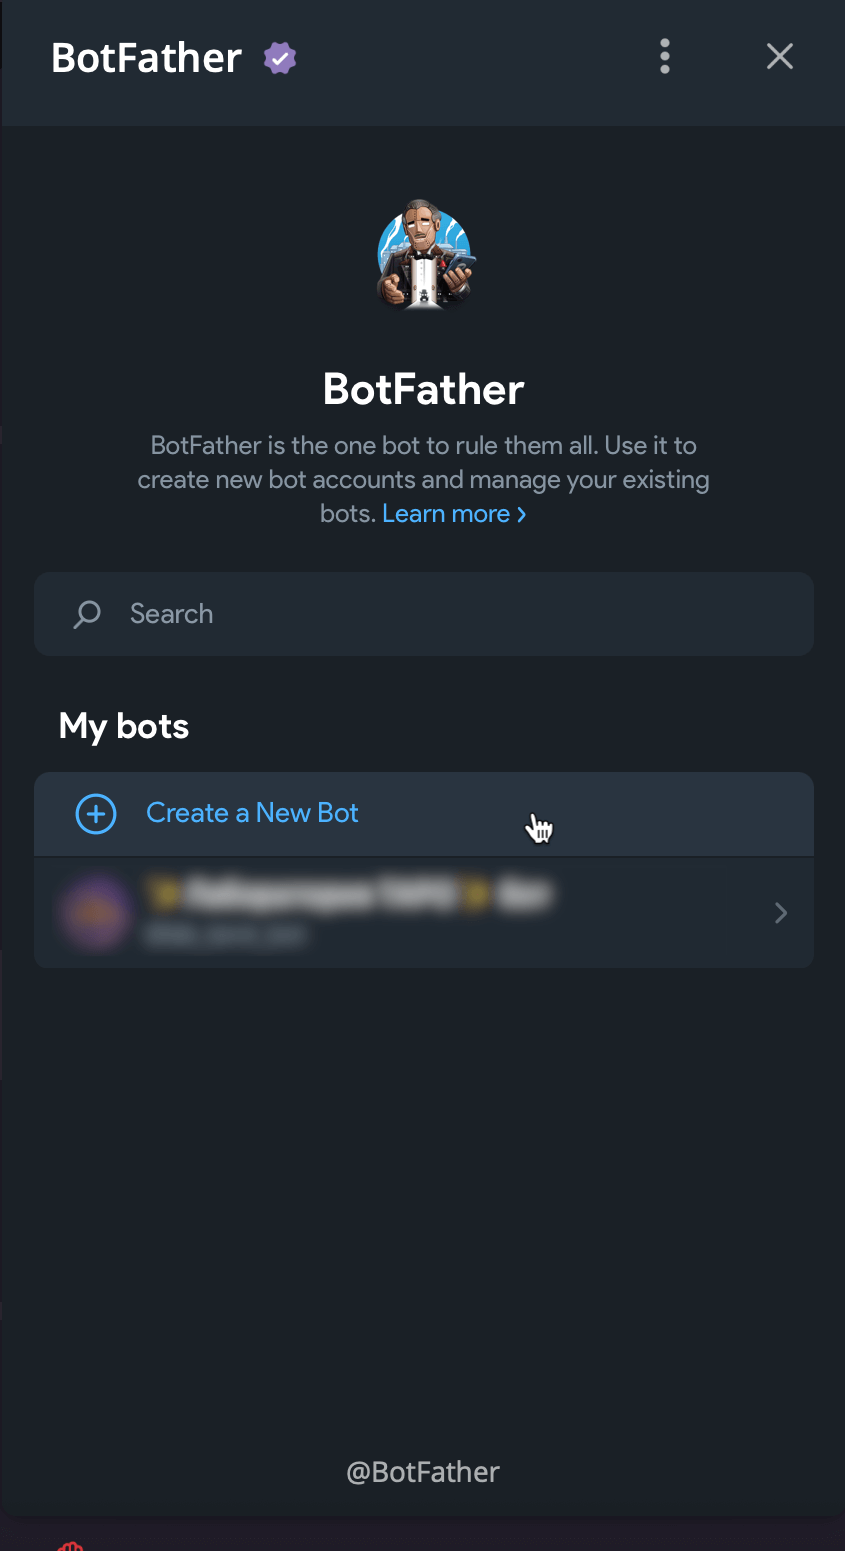845x1551 pixels.
Task: Click the @BotFather username at bottom
Action: pos(423,1472)
